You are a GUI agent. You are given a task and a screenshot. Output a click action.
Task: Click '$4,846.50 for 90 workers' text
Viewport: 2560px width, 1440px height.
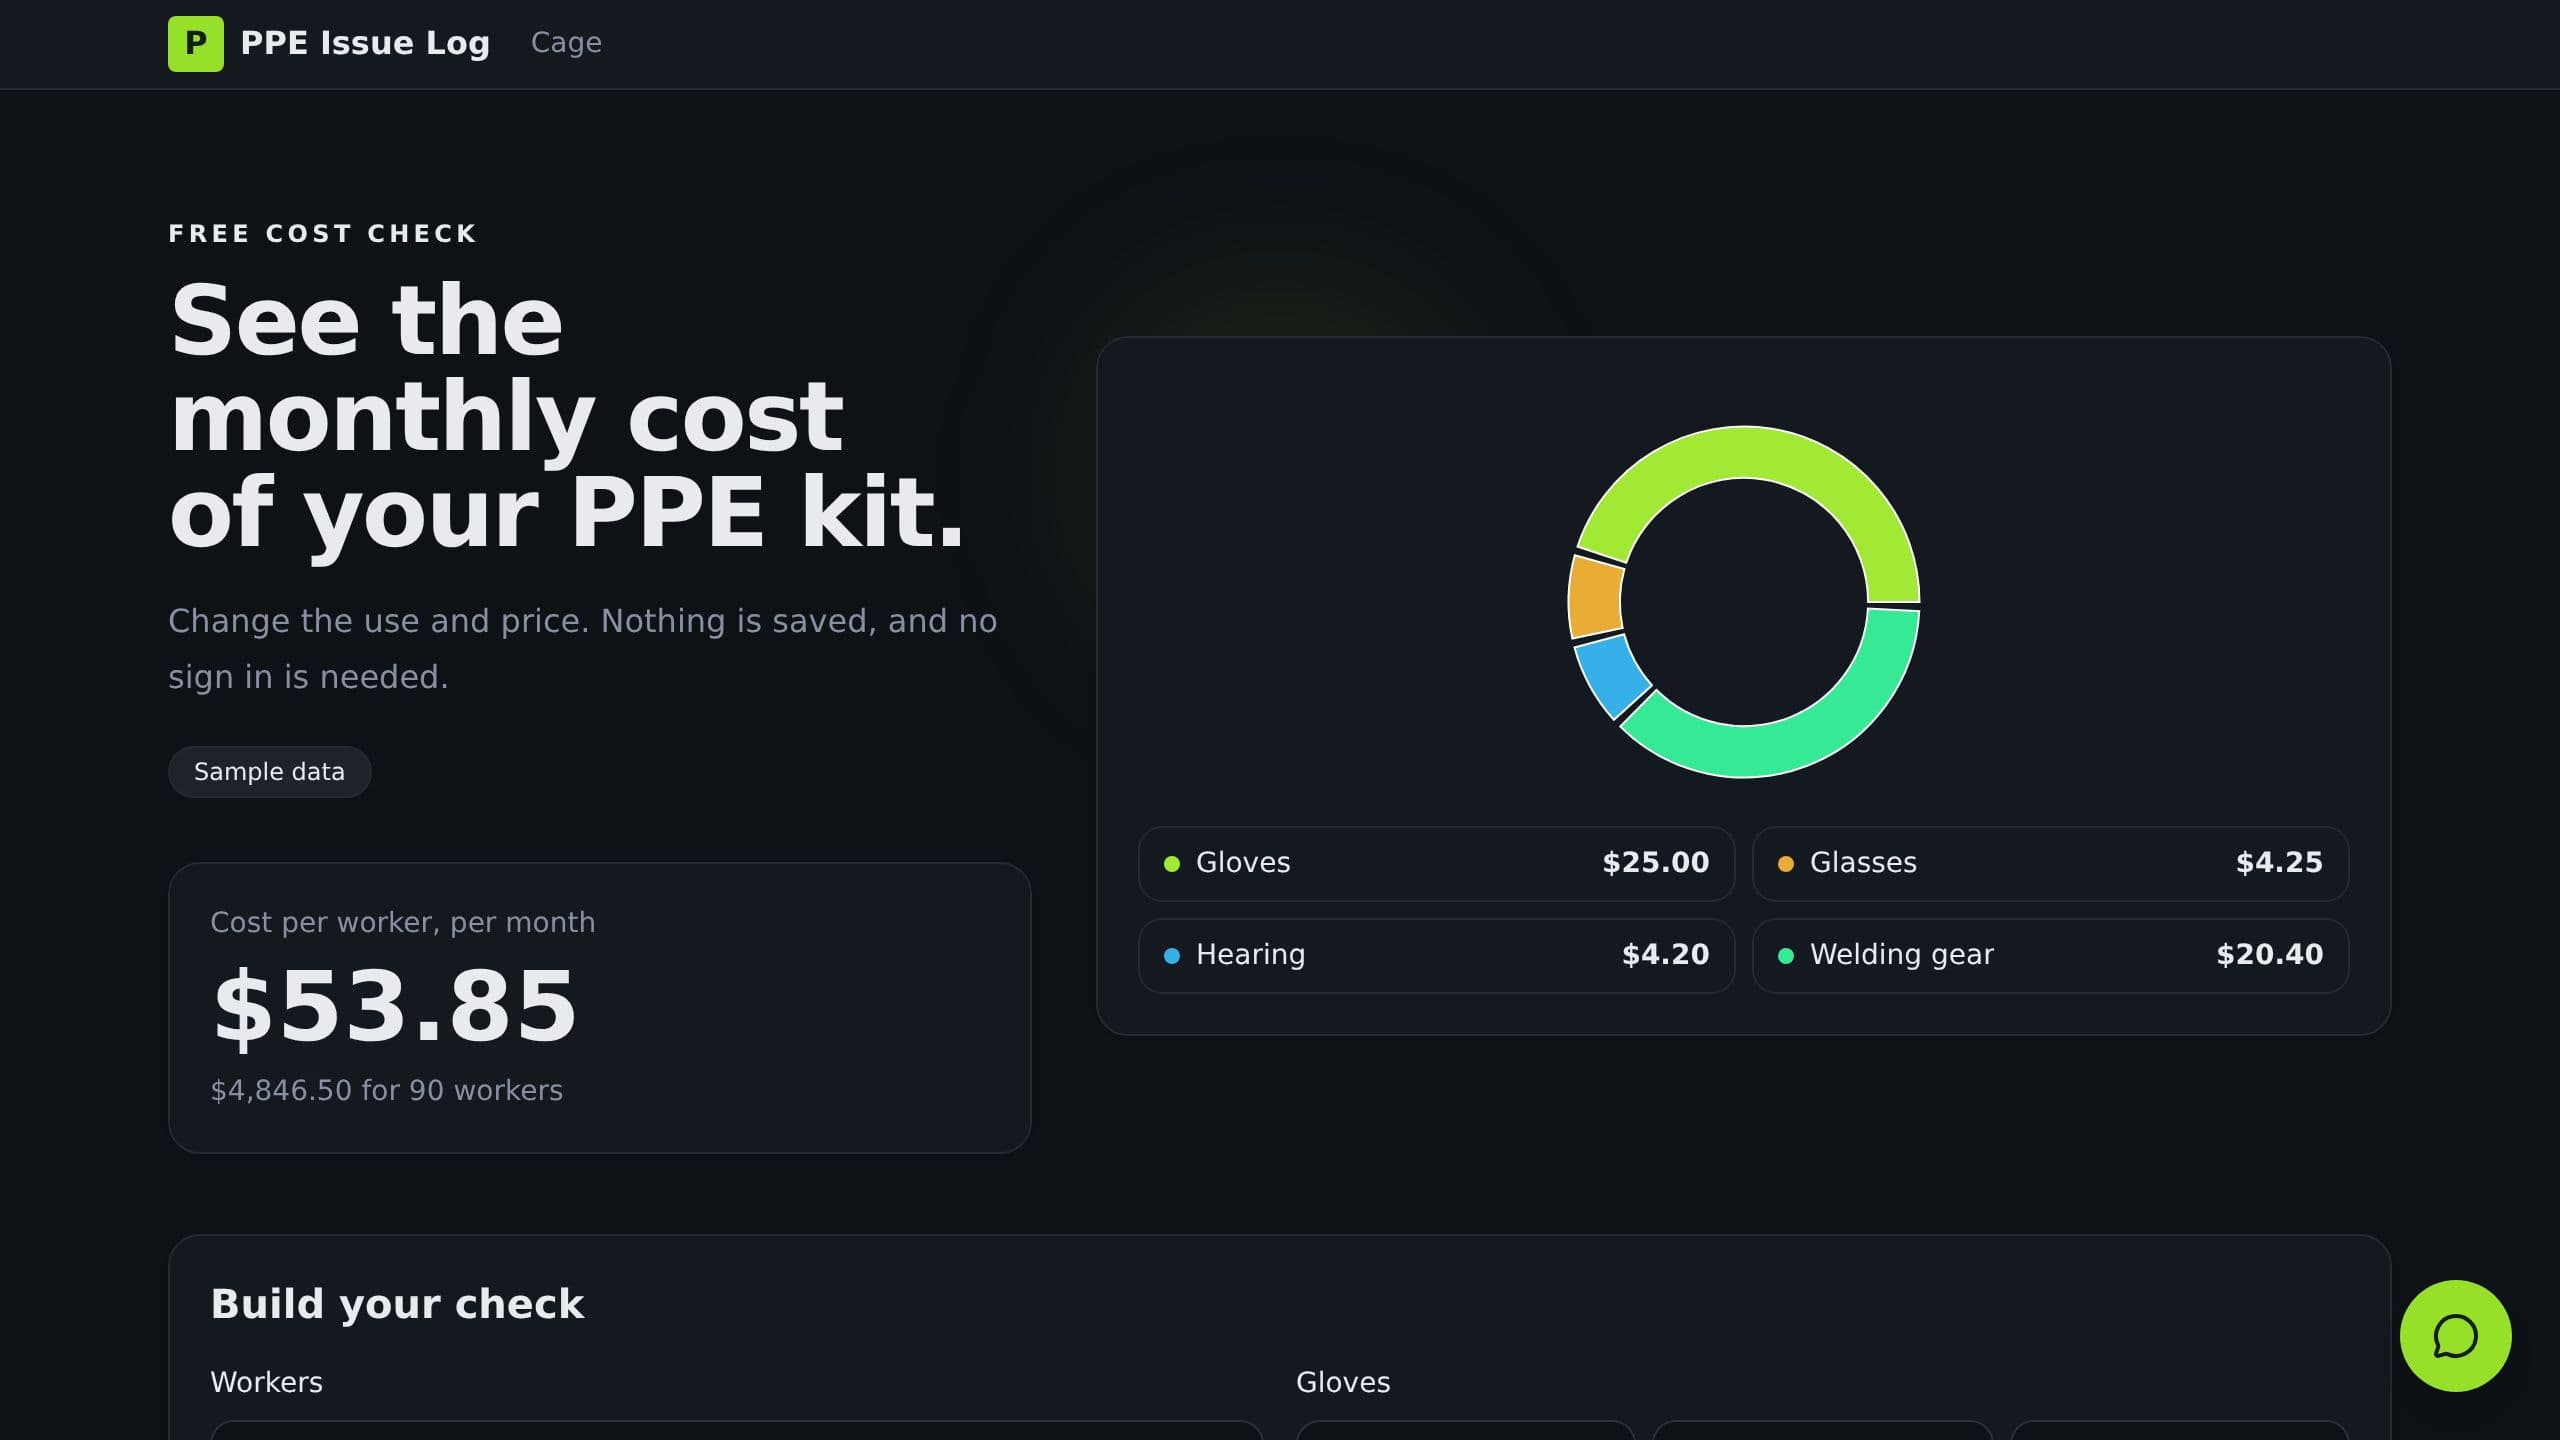pos(387,1090)
